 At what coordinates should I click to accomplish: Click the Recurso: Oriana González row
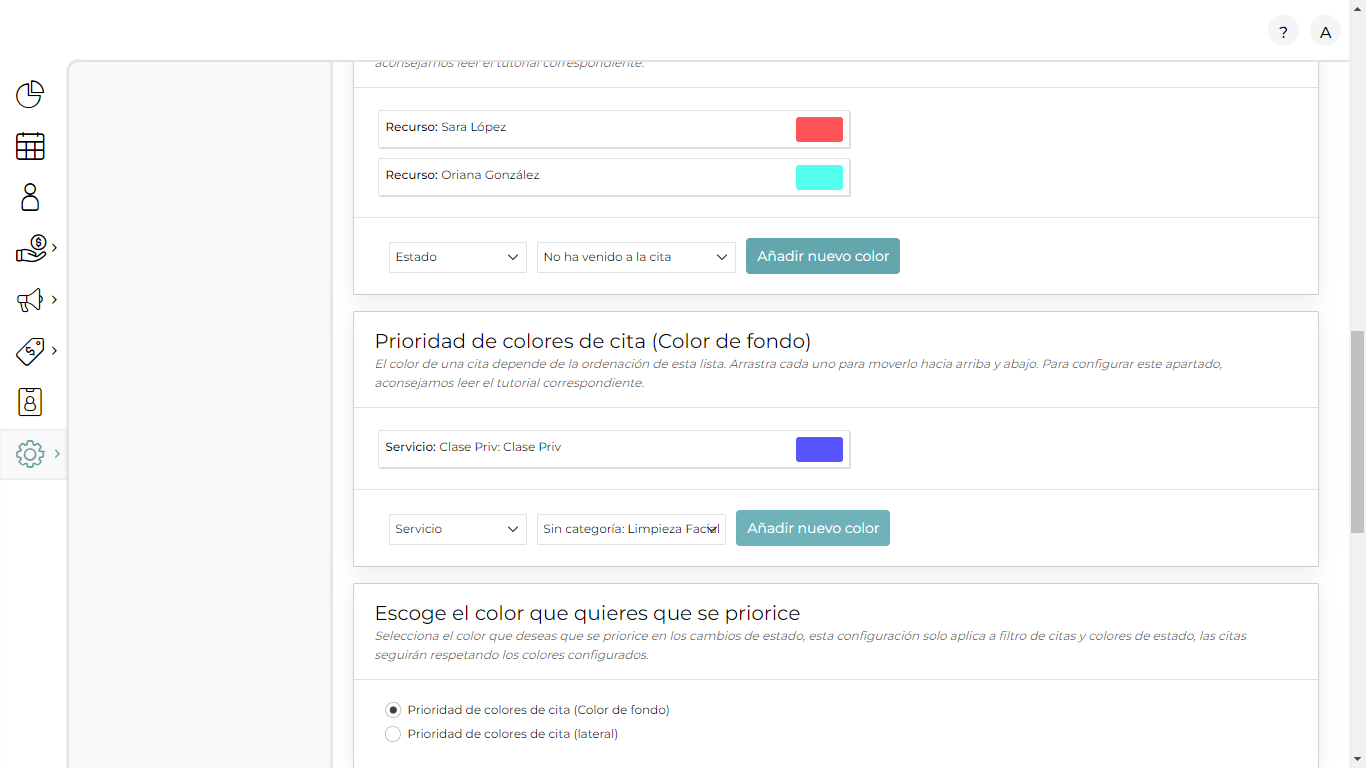click(614, 177)
